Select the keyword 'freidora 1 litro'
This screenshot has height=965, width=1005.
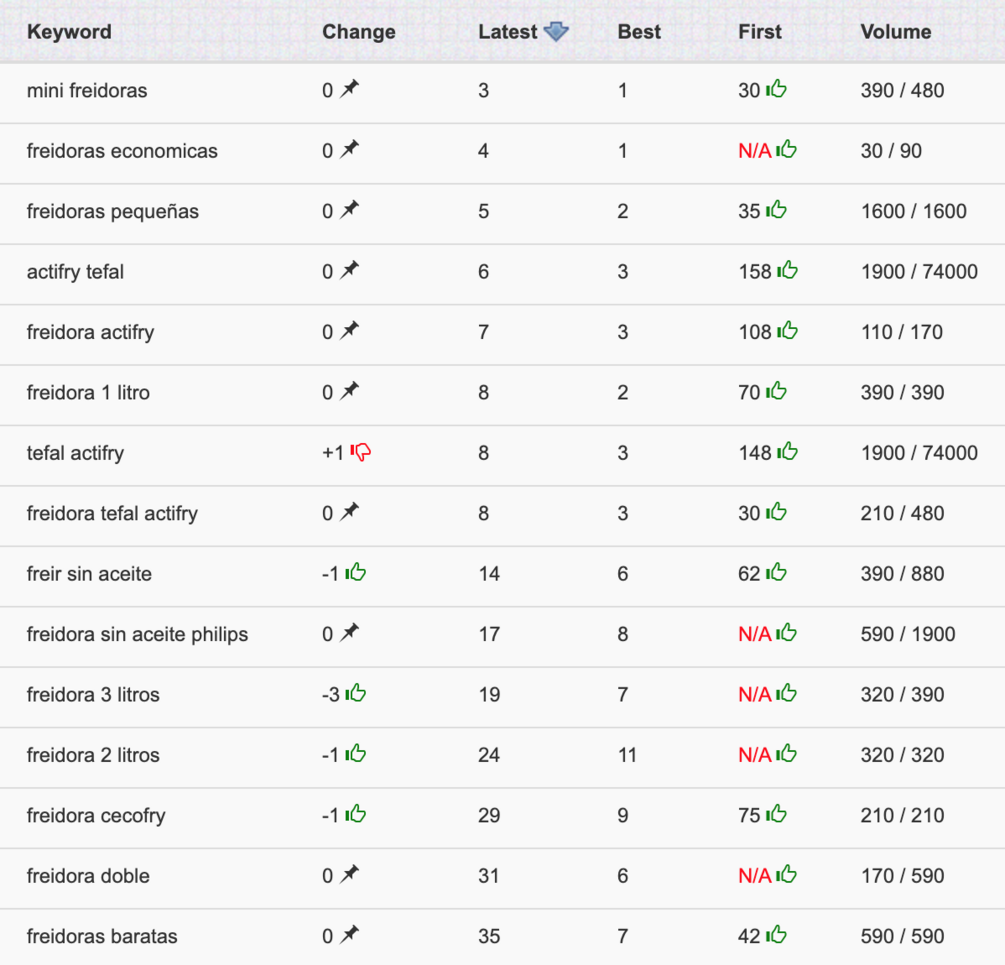coord(88,392)
